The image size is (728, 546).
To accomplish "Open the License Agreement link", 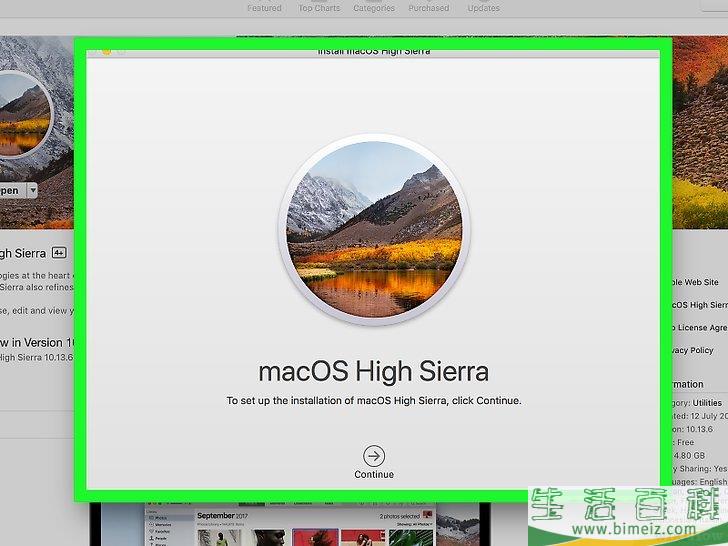I will [700, 327].
